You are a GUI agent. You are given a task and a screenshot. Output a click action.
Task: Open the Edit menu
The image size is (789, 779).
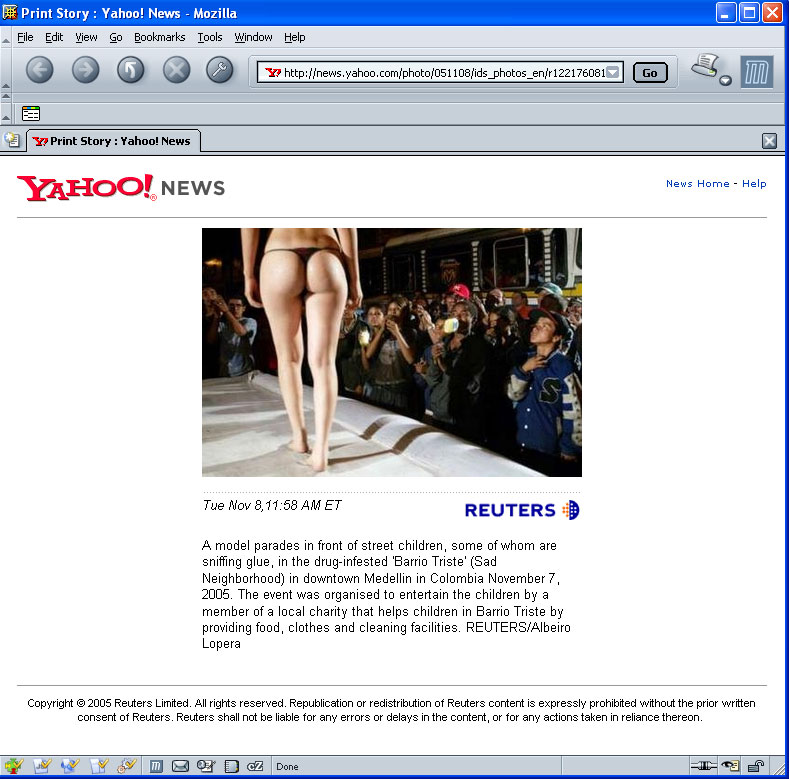(54, 37)
